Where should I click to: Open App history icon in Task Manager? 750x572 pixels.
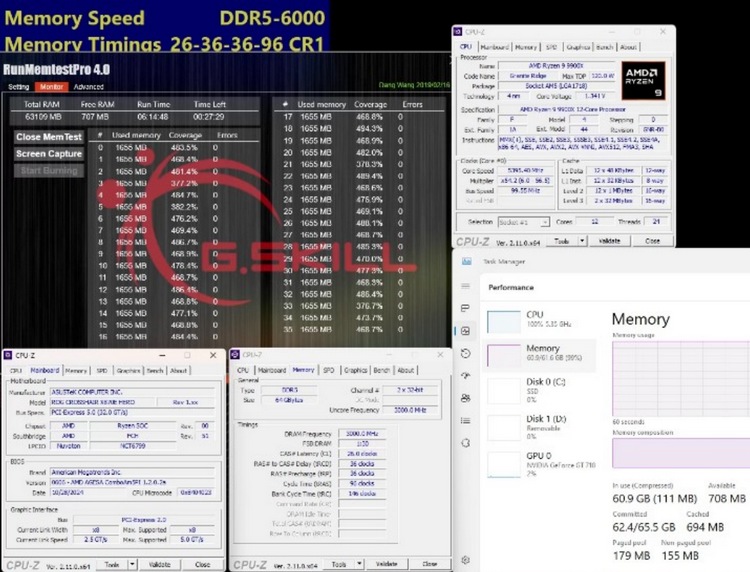click(466, 355)
